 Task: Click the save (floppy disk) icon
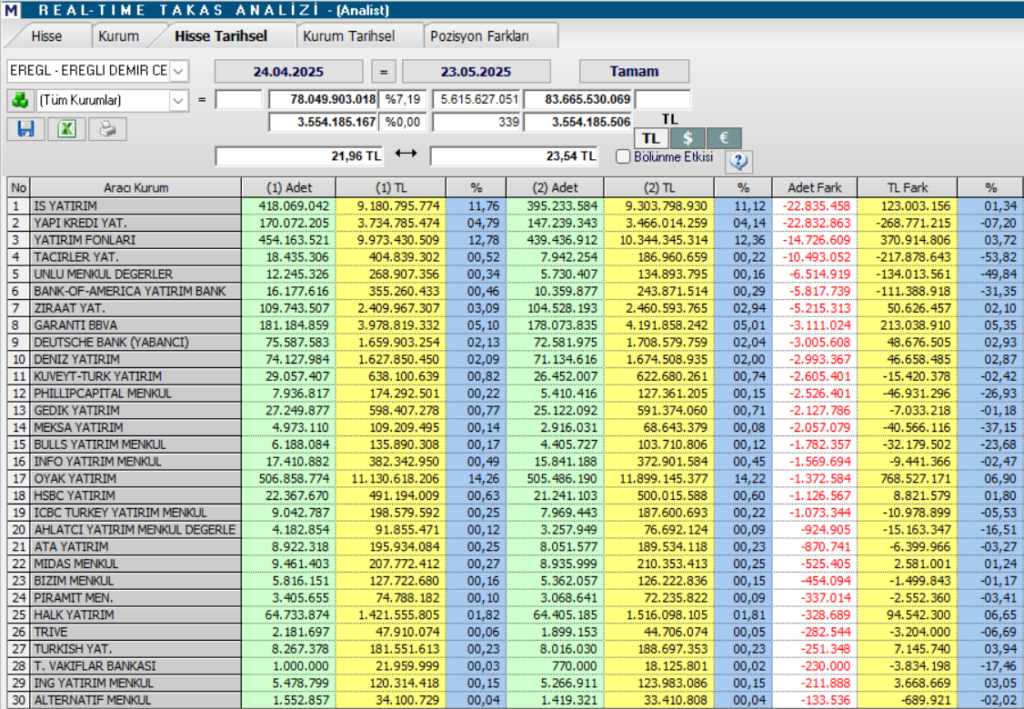[26, 128]
